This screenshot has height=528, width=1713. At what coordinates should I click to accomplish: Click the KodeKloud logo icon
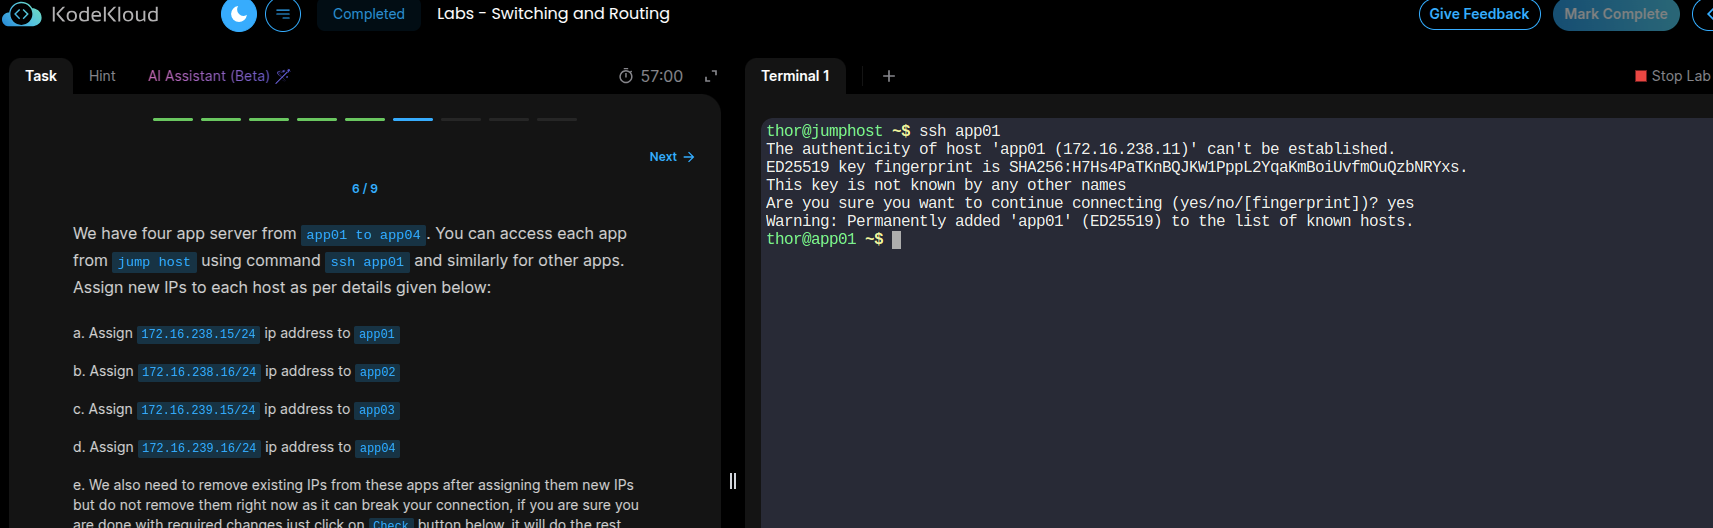pos(21,14)
